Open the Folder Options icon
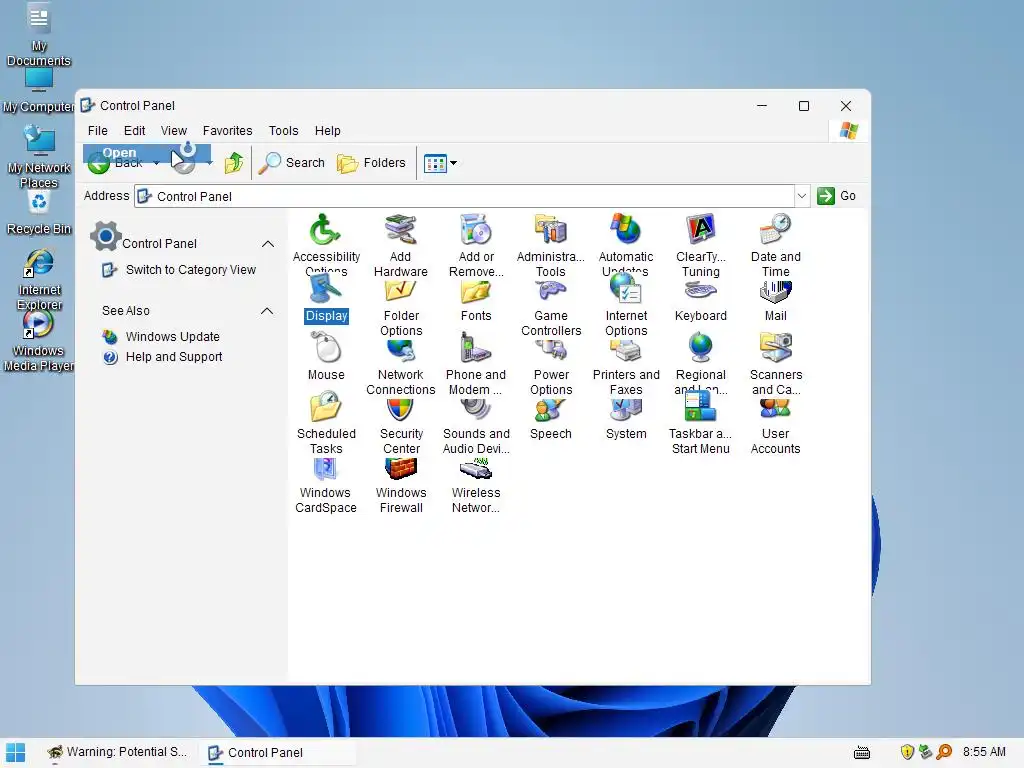The image size is (1024, 768). coord(400,291)
